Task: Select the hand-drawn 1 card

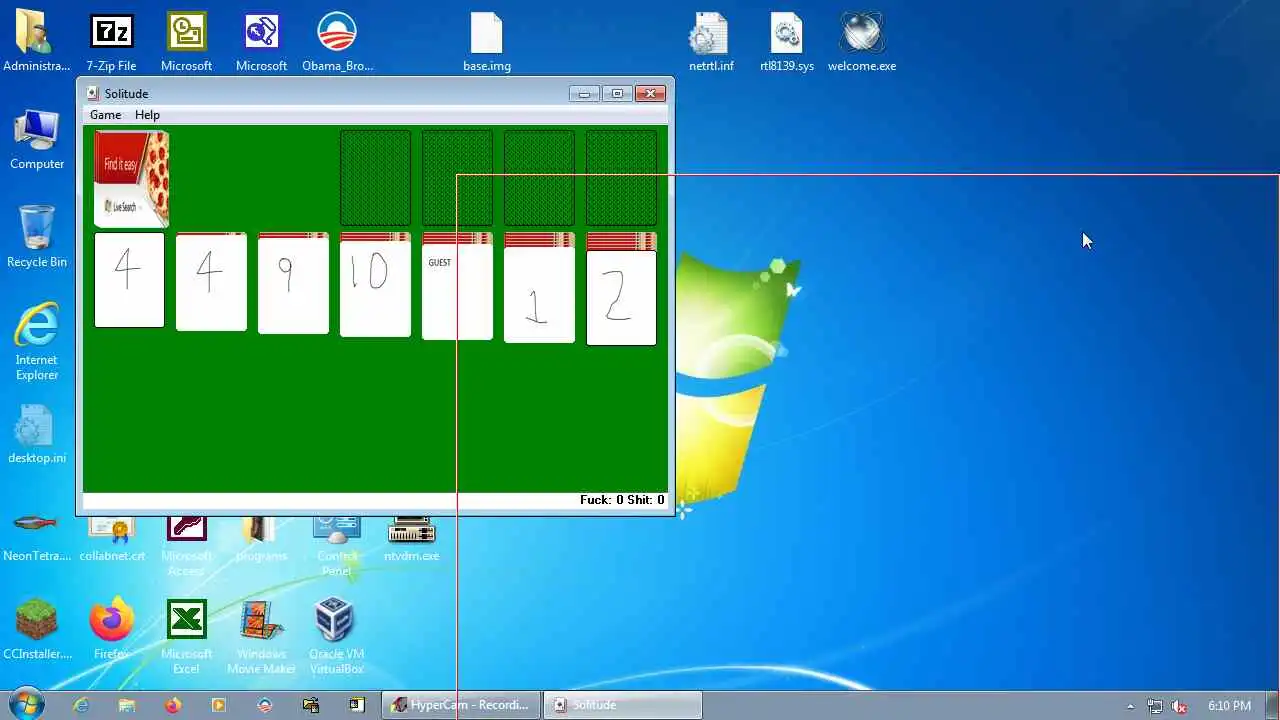Action: tap(539, 295)
